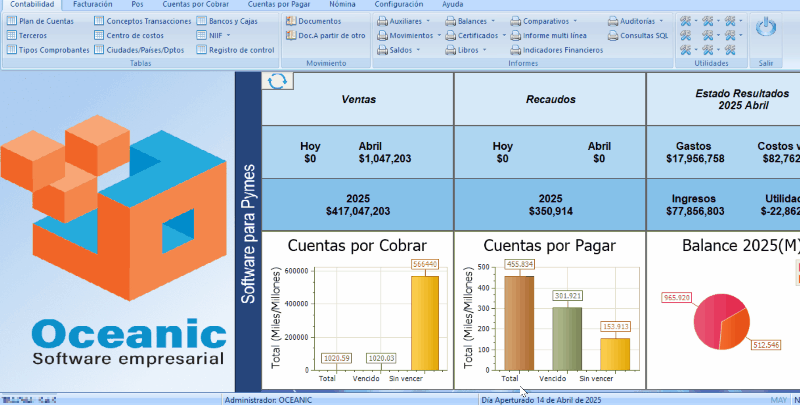Click the Terceros button
Image resolution: width=800 pixels, height=405 pixels.
pyautogui.click(x=33, y=35)
